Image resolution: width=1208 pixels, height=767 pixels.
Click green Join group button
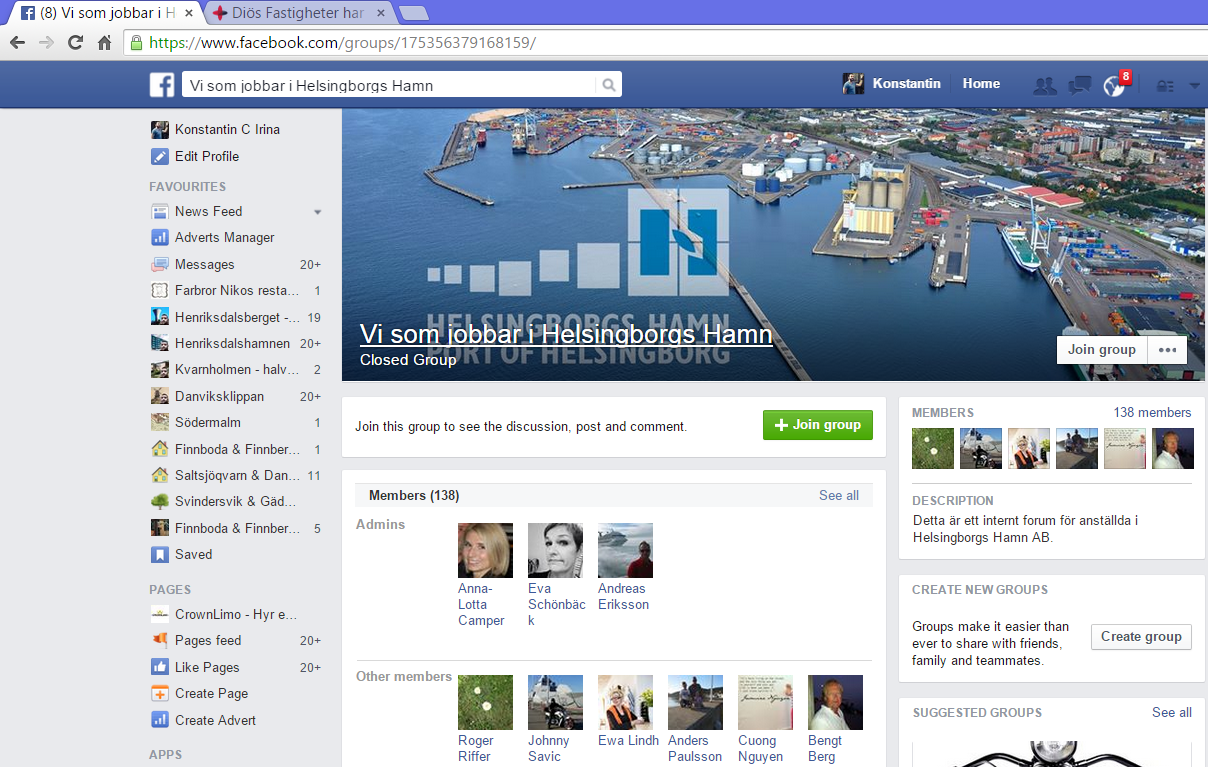817,425
